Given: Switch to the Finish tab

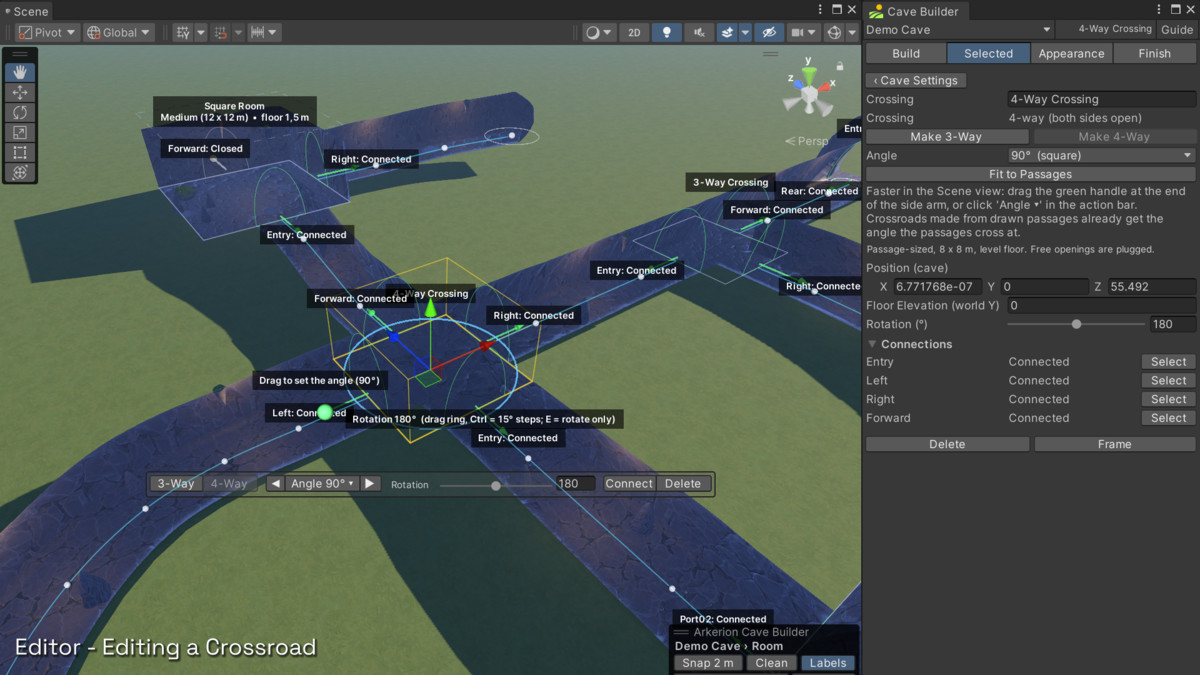Looking at the screenshot, I should (1154, 53).
